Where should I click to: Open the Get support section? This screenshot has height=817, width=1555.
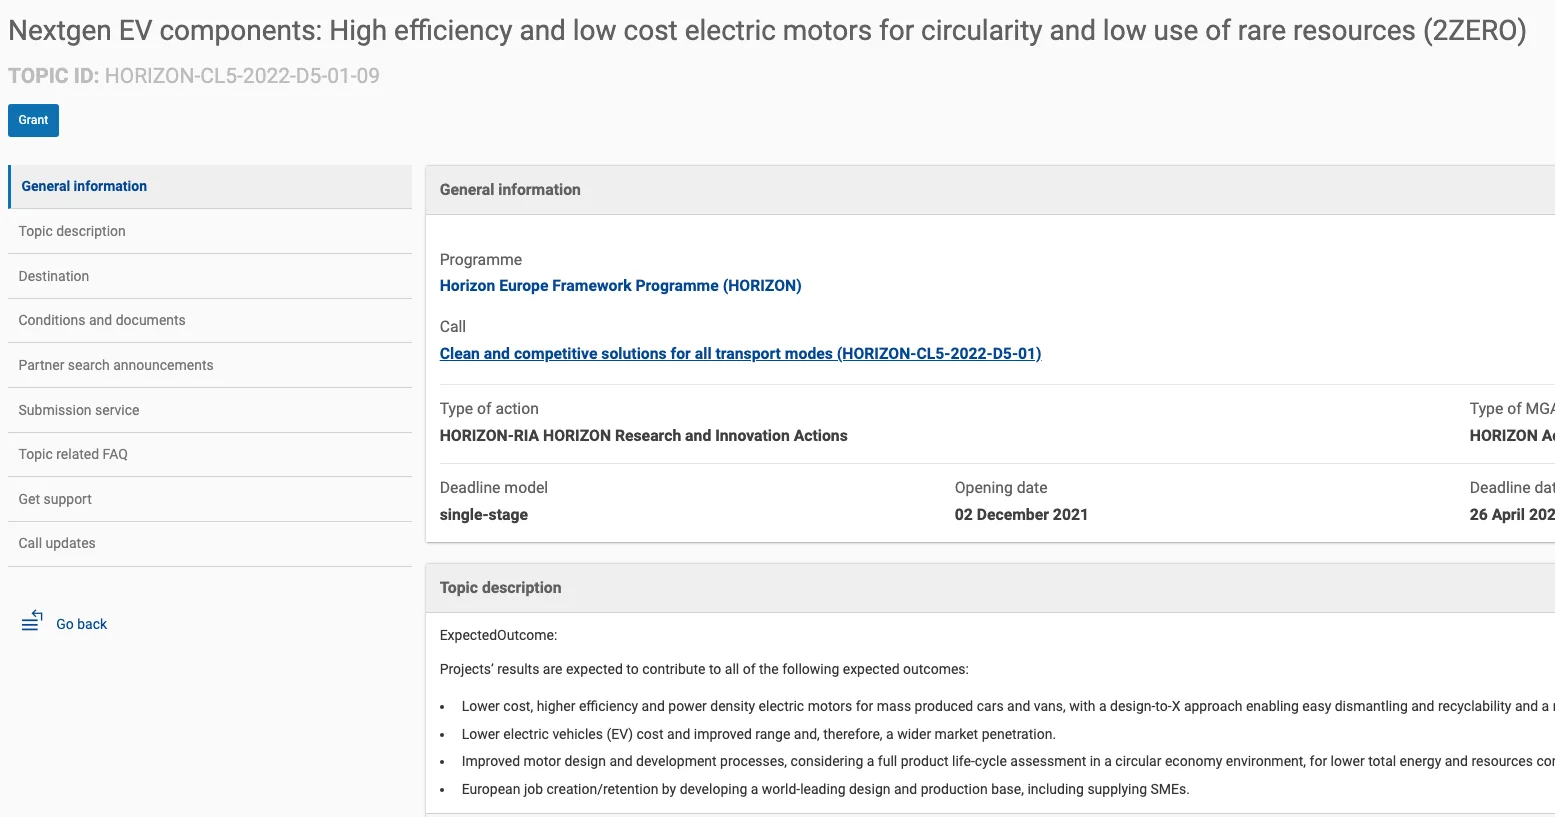pyautogui.click(x=55, y=499)
